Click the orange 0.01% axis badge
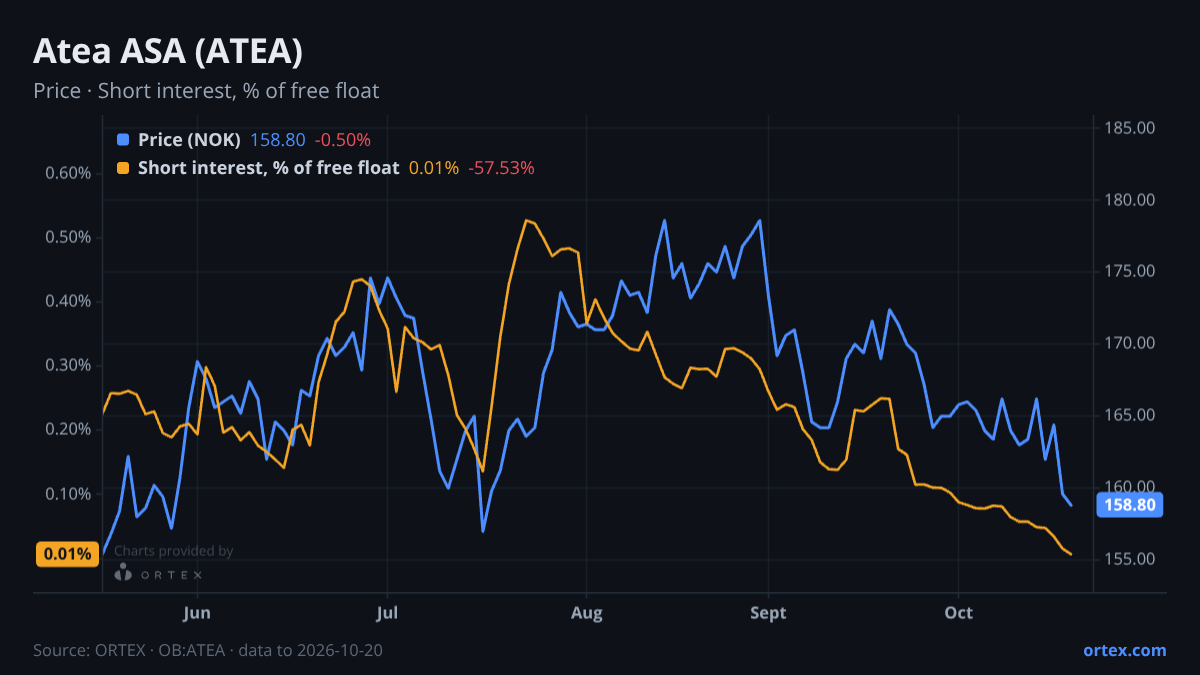Viewport: 1200px width, 675px height. 68,554
